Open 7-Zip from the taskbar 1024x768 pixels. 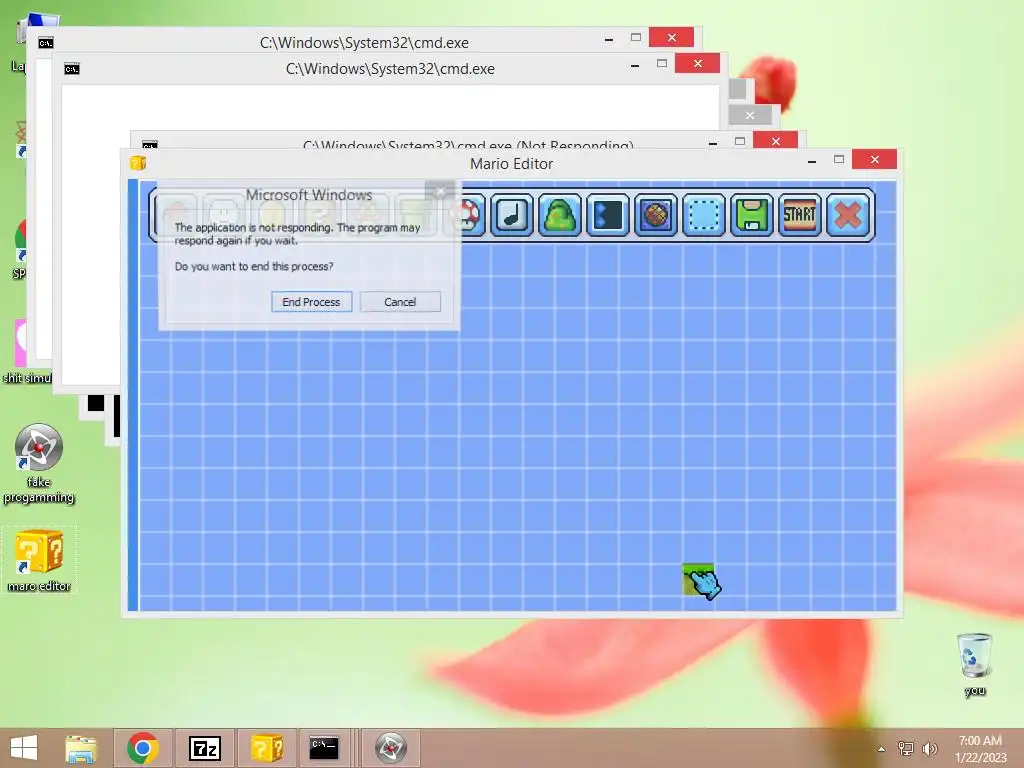[204, 748]
